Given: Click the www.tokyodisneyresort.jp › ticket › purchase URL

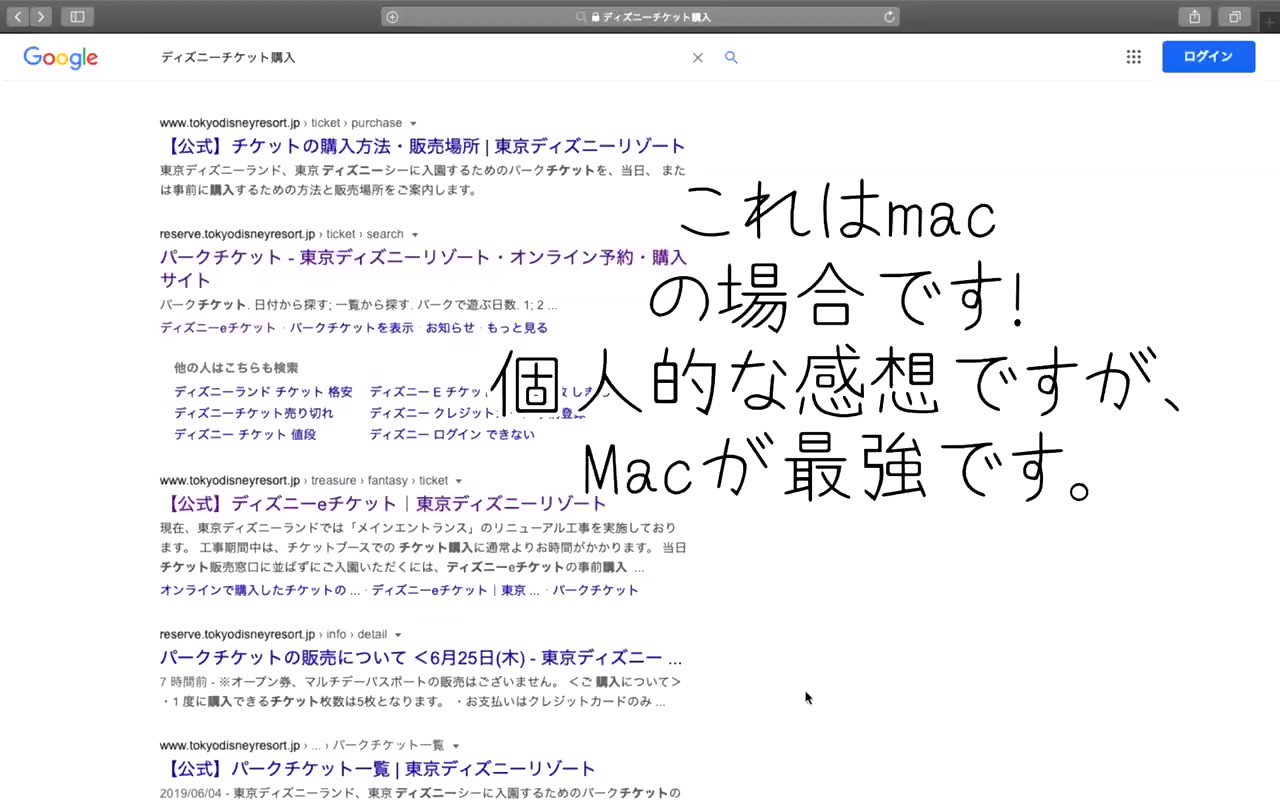Looking at the screenshot, I should click(281, 123).
